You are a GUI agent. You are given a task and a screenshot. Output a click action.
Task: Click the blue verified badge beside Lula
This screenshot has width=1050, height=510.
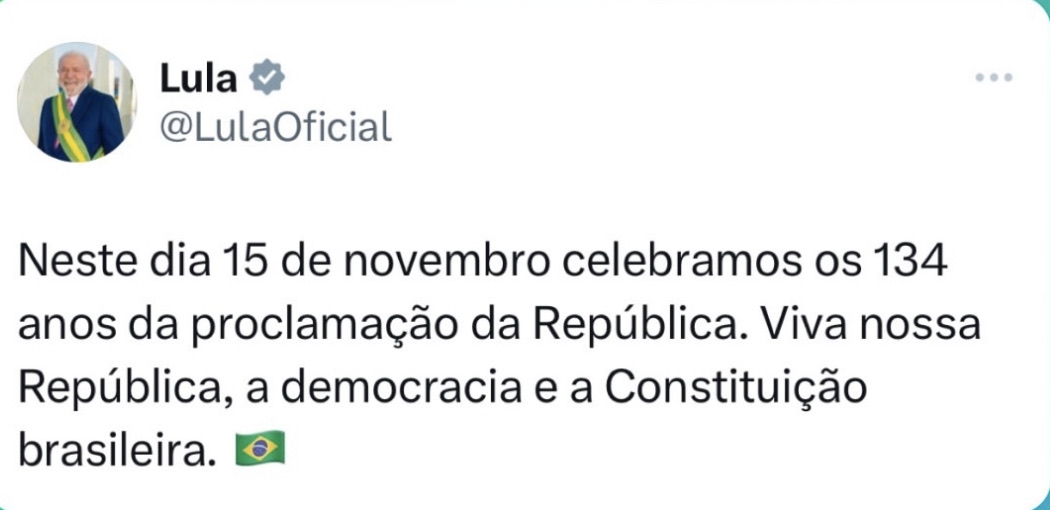267,78
